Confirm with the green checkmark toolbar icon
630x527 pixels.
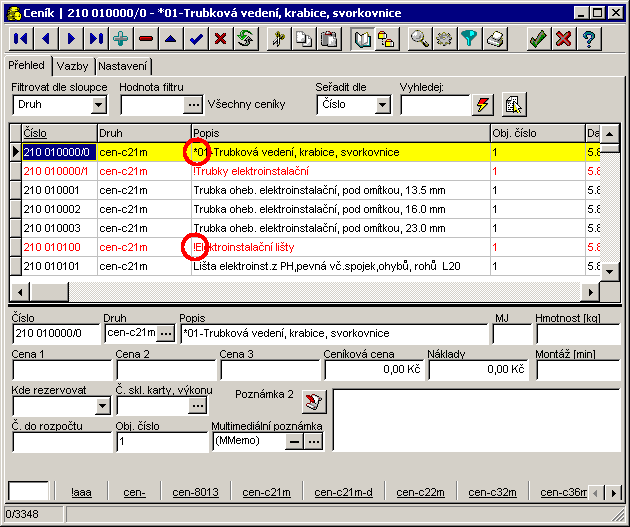pyautogui.click(x=538, y=39)
